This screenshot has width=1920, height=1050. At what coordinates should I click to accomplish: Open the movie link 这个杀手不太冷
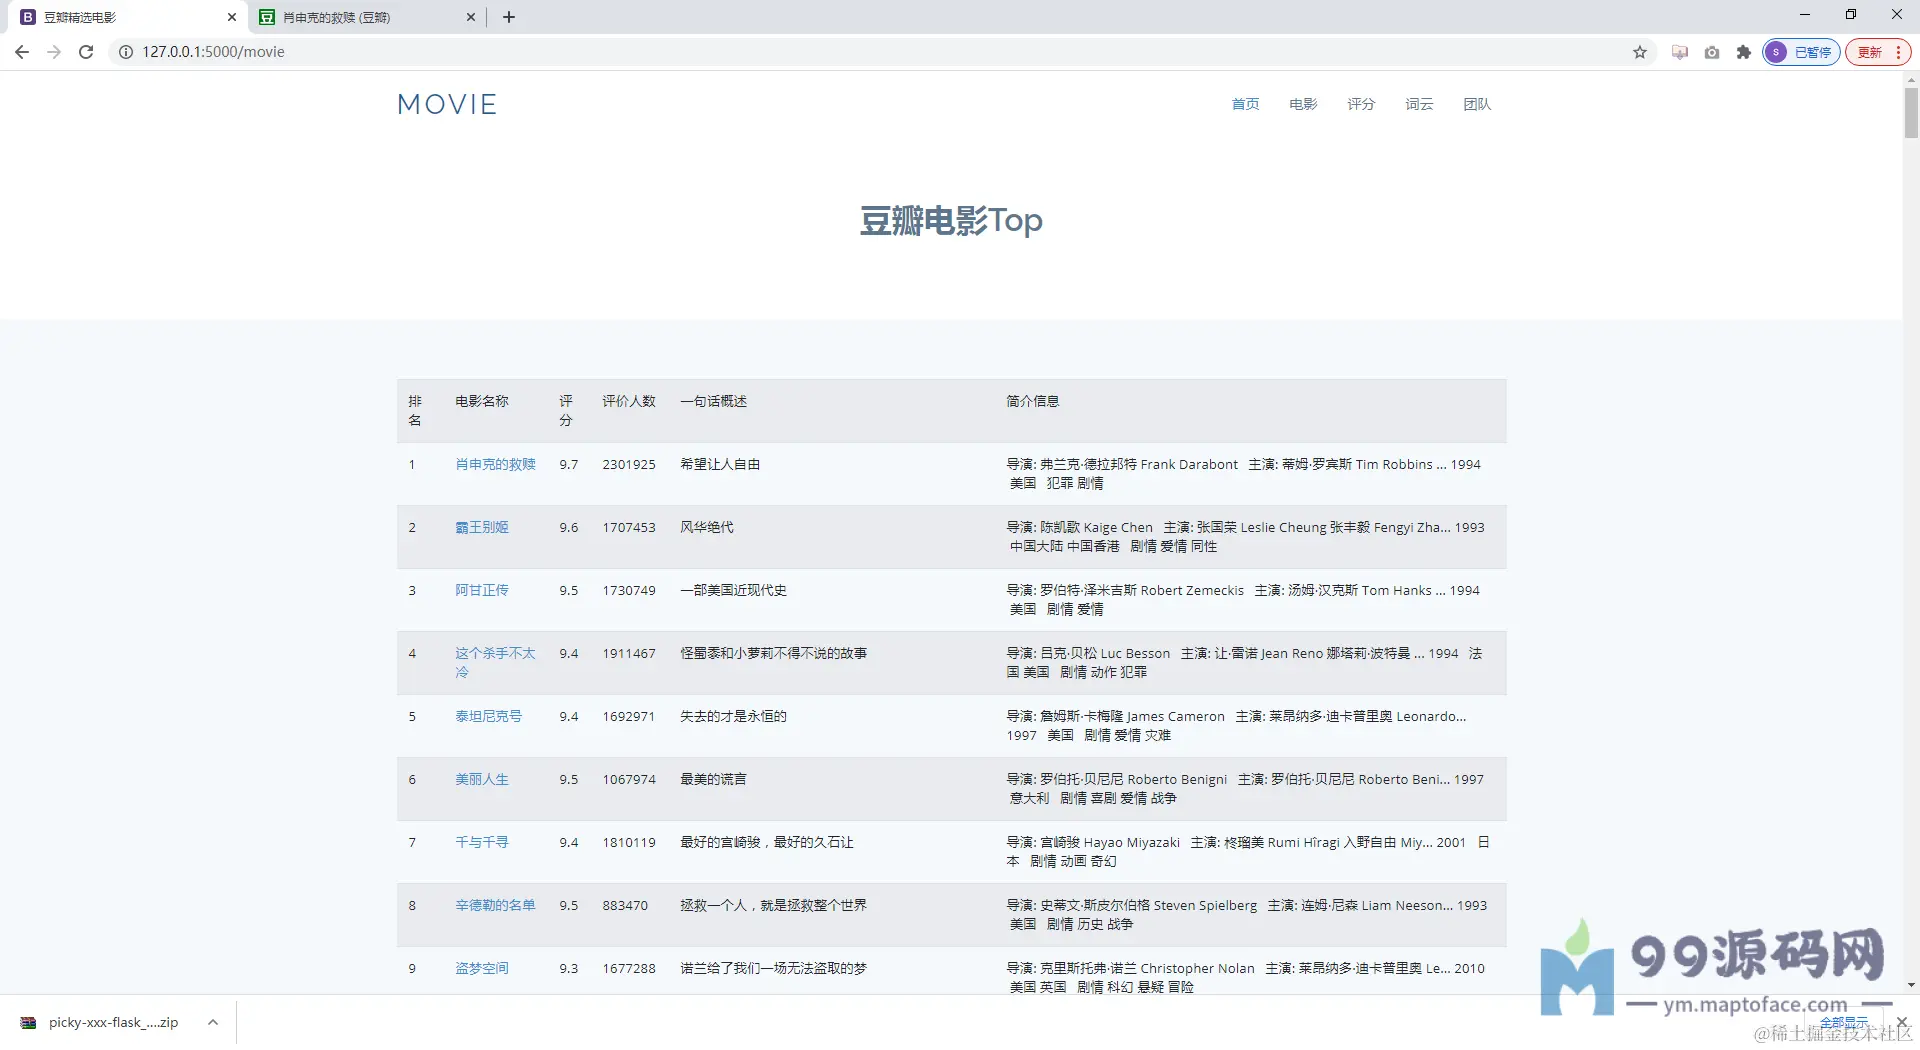tap(495, 662)
